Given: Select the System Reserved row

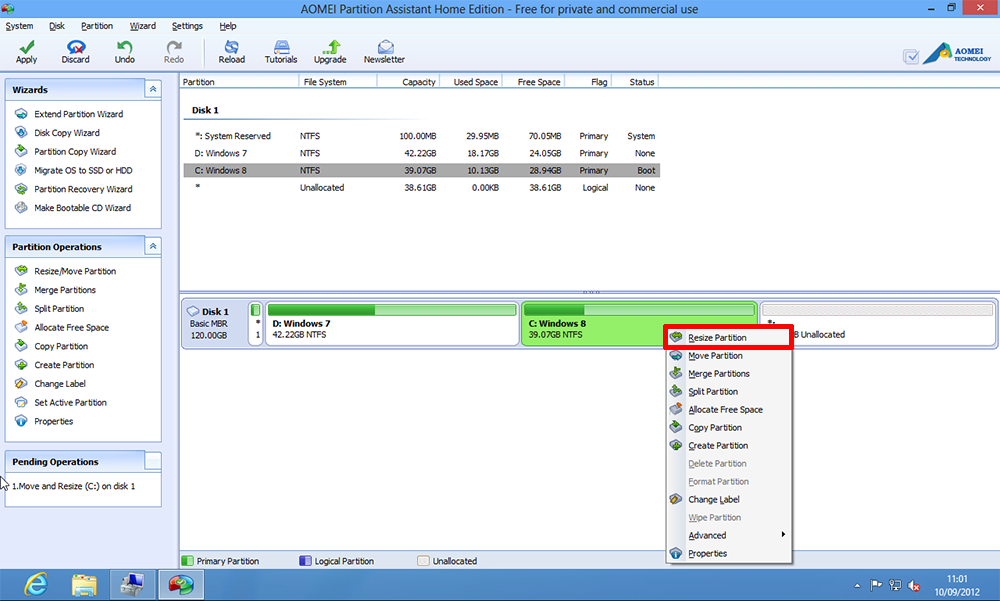Looking at the screenshot, I should (x=422, y=136).
